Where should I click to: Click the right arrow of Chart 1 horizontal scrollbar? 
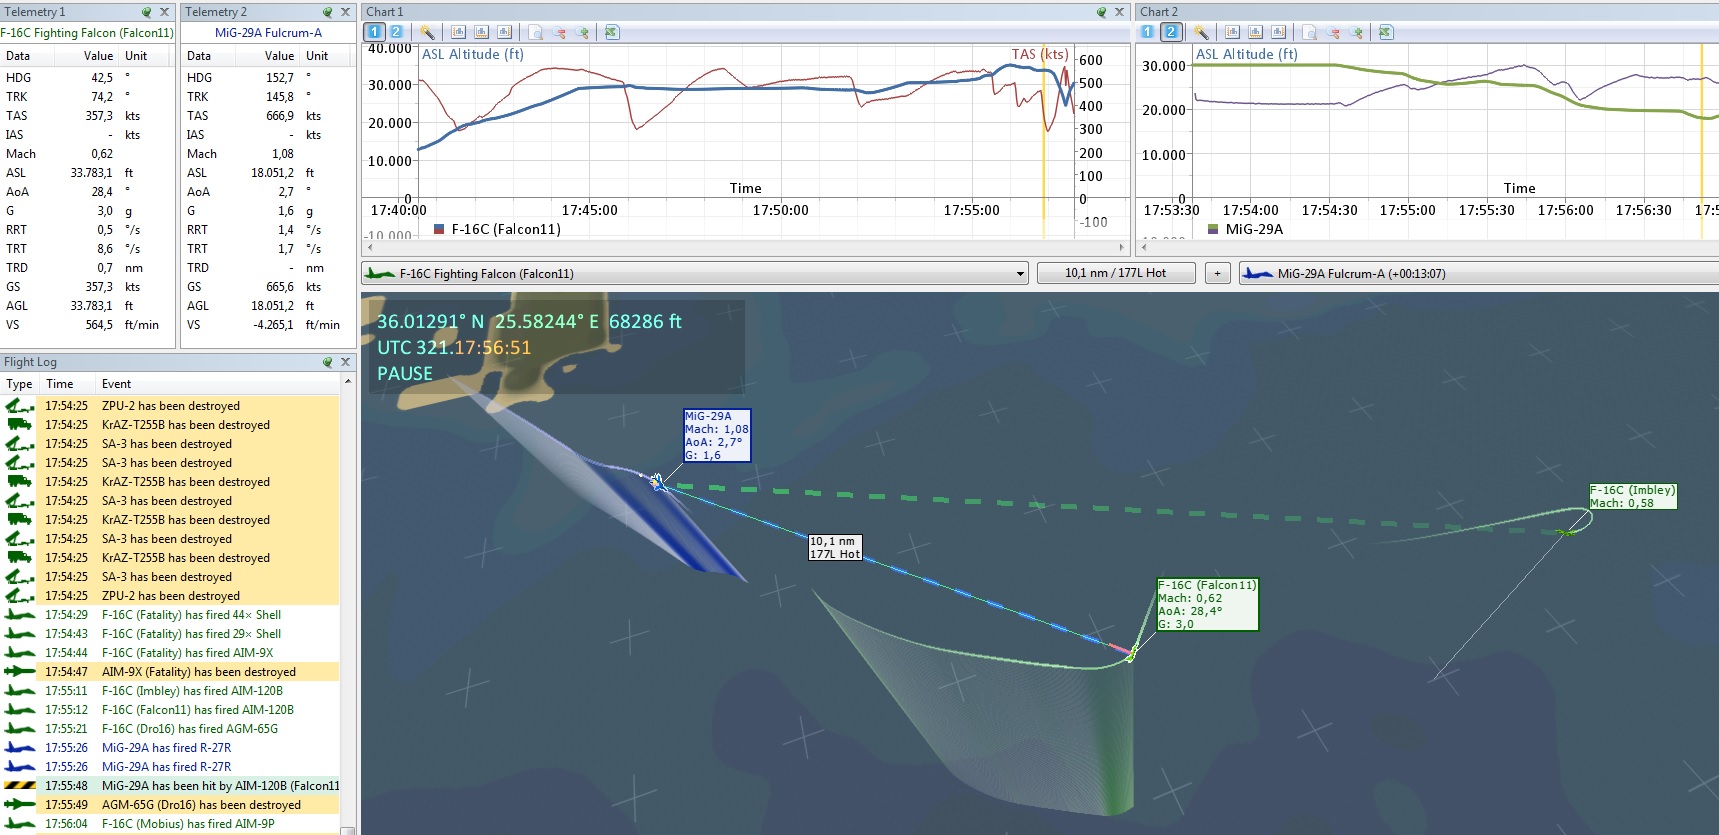(1121, 246)
